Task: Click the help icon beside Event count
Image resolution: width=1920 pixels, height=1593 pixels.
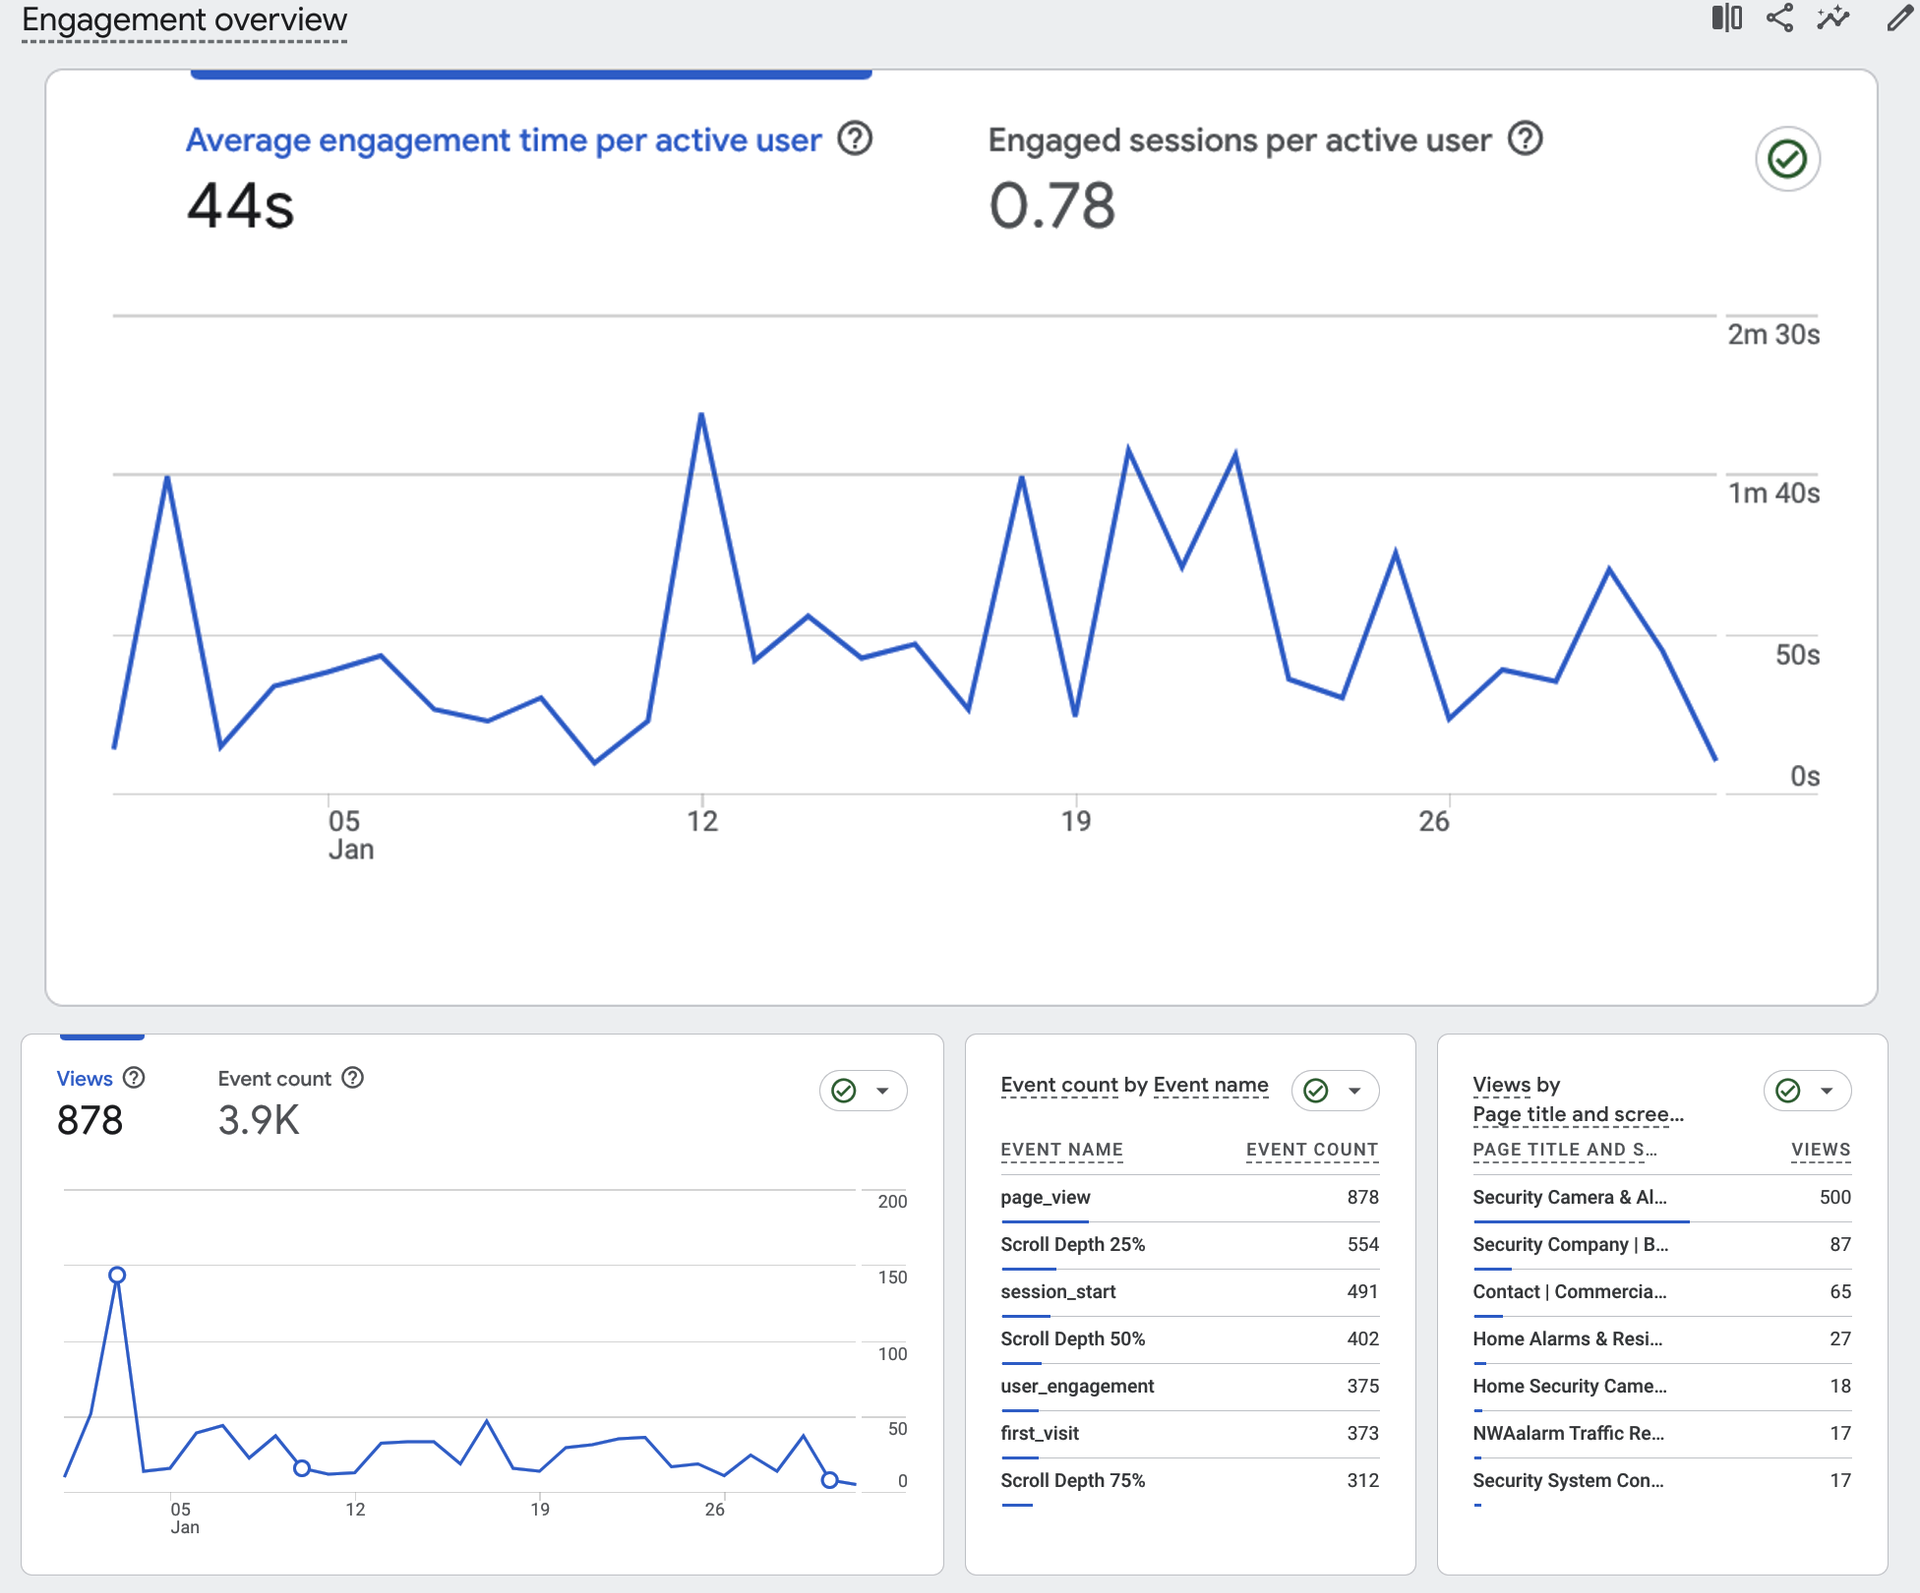Action: click(353, 1078)
